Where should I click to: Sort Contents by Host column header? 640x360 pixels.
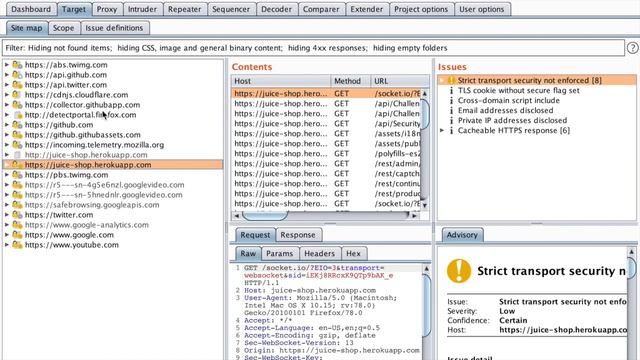point(281,81)
